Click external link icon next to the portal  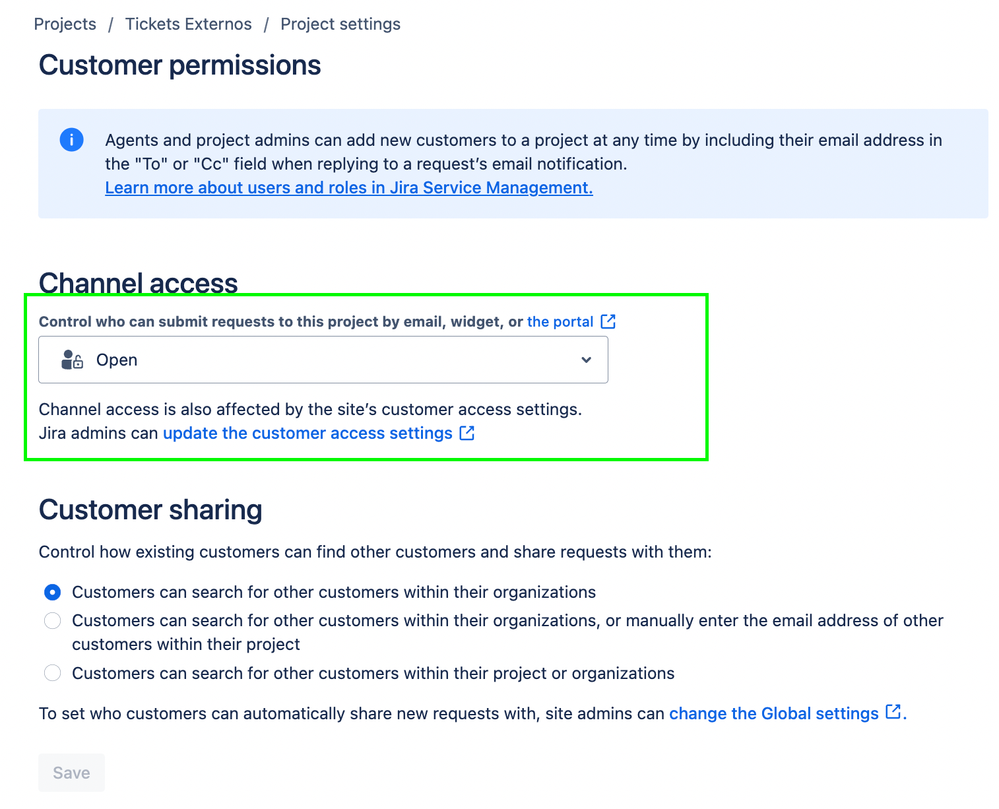(608, 321)
